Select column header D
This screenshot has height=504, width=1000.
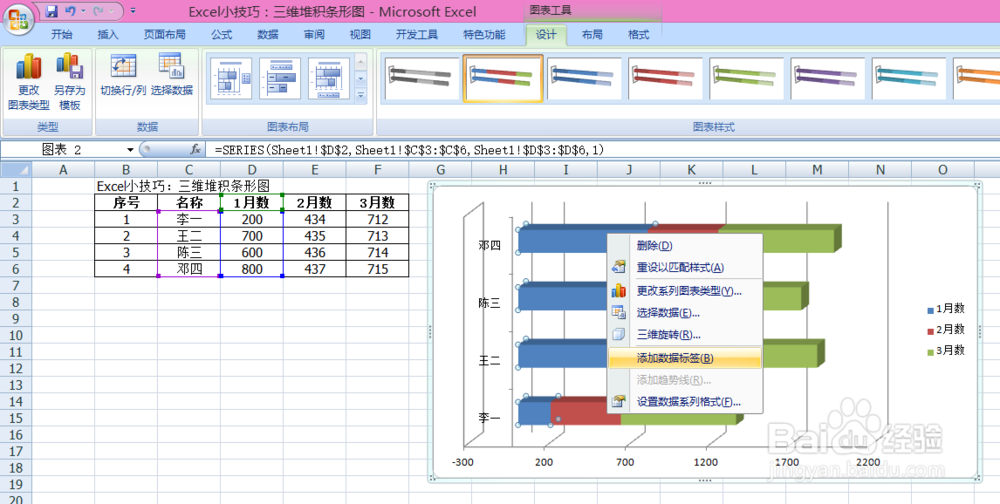click(252, 169)
